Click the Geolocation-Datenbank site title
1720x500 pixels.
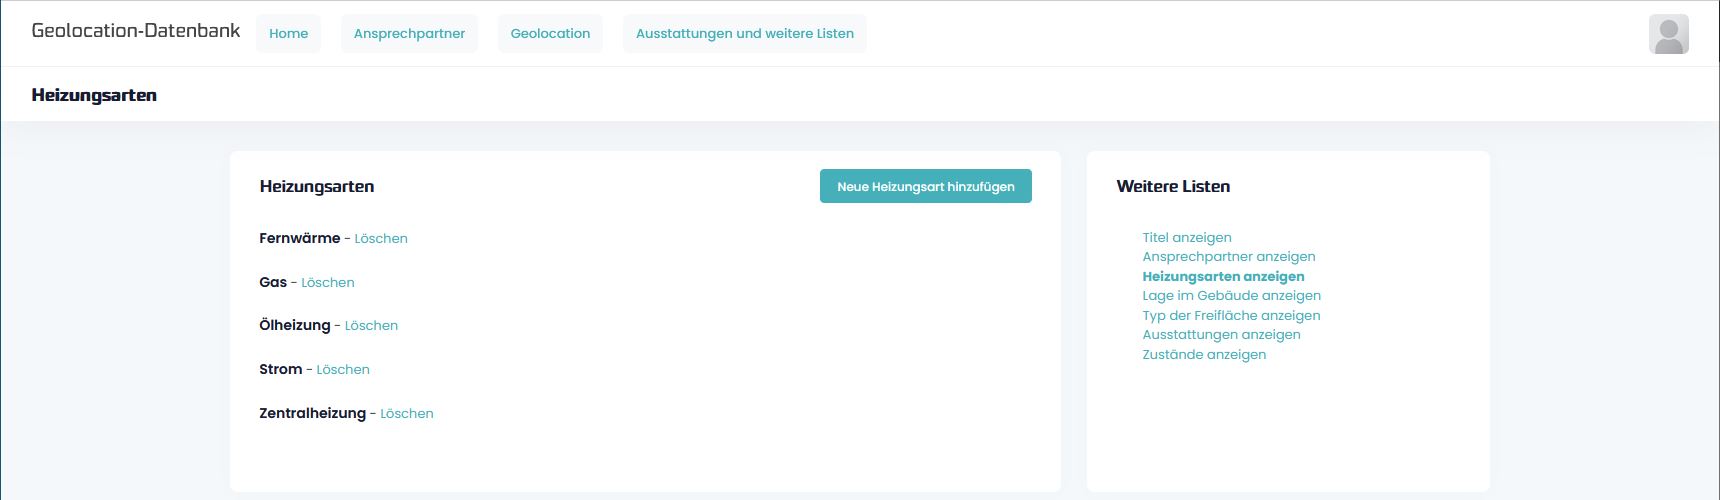[x=136, y=31]
